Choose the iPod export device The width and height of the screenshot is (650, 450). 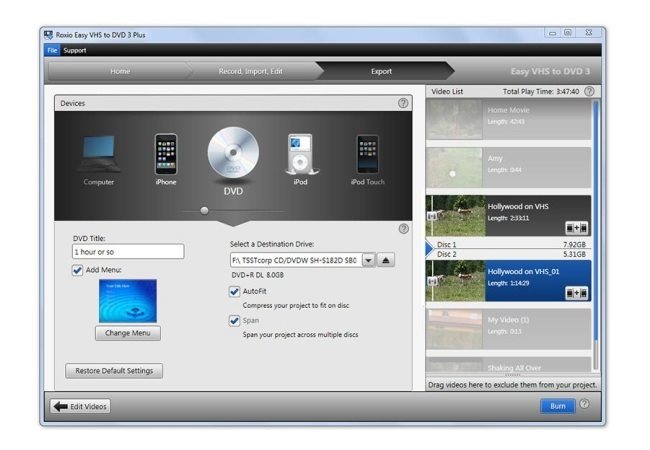pyautogui.click(x=300, y=154)
